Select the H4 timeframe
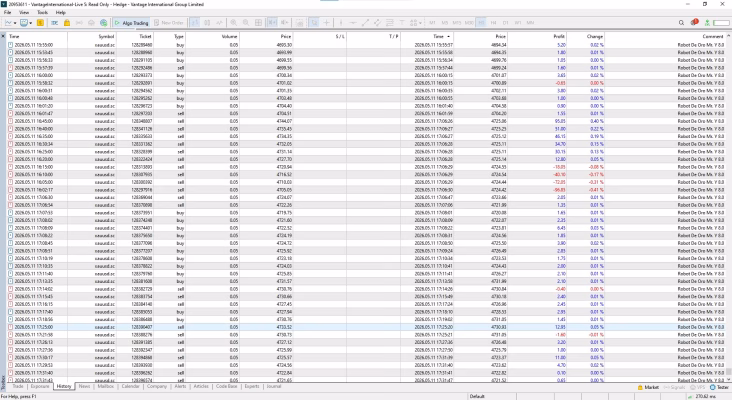Image resolution: width=732 pixels, height=400 pixels. tap(493, 22)
